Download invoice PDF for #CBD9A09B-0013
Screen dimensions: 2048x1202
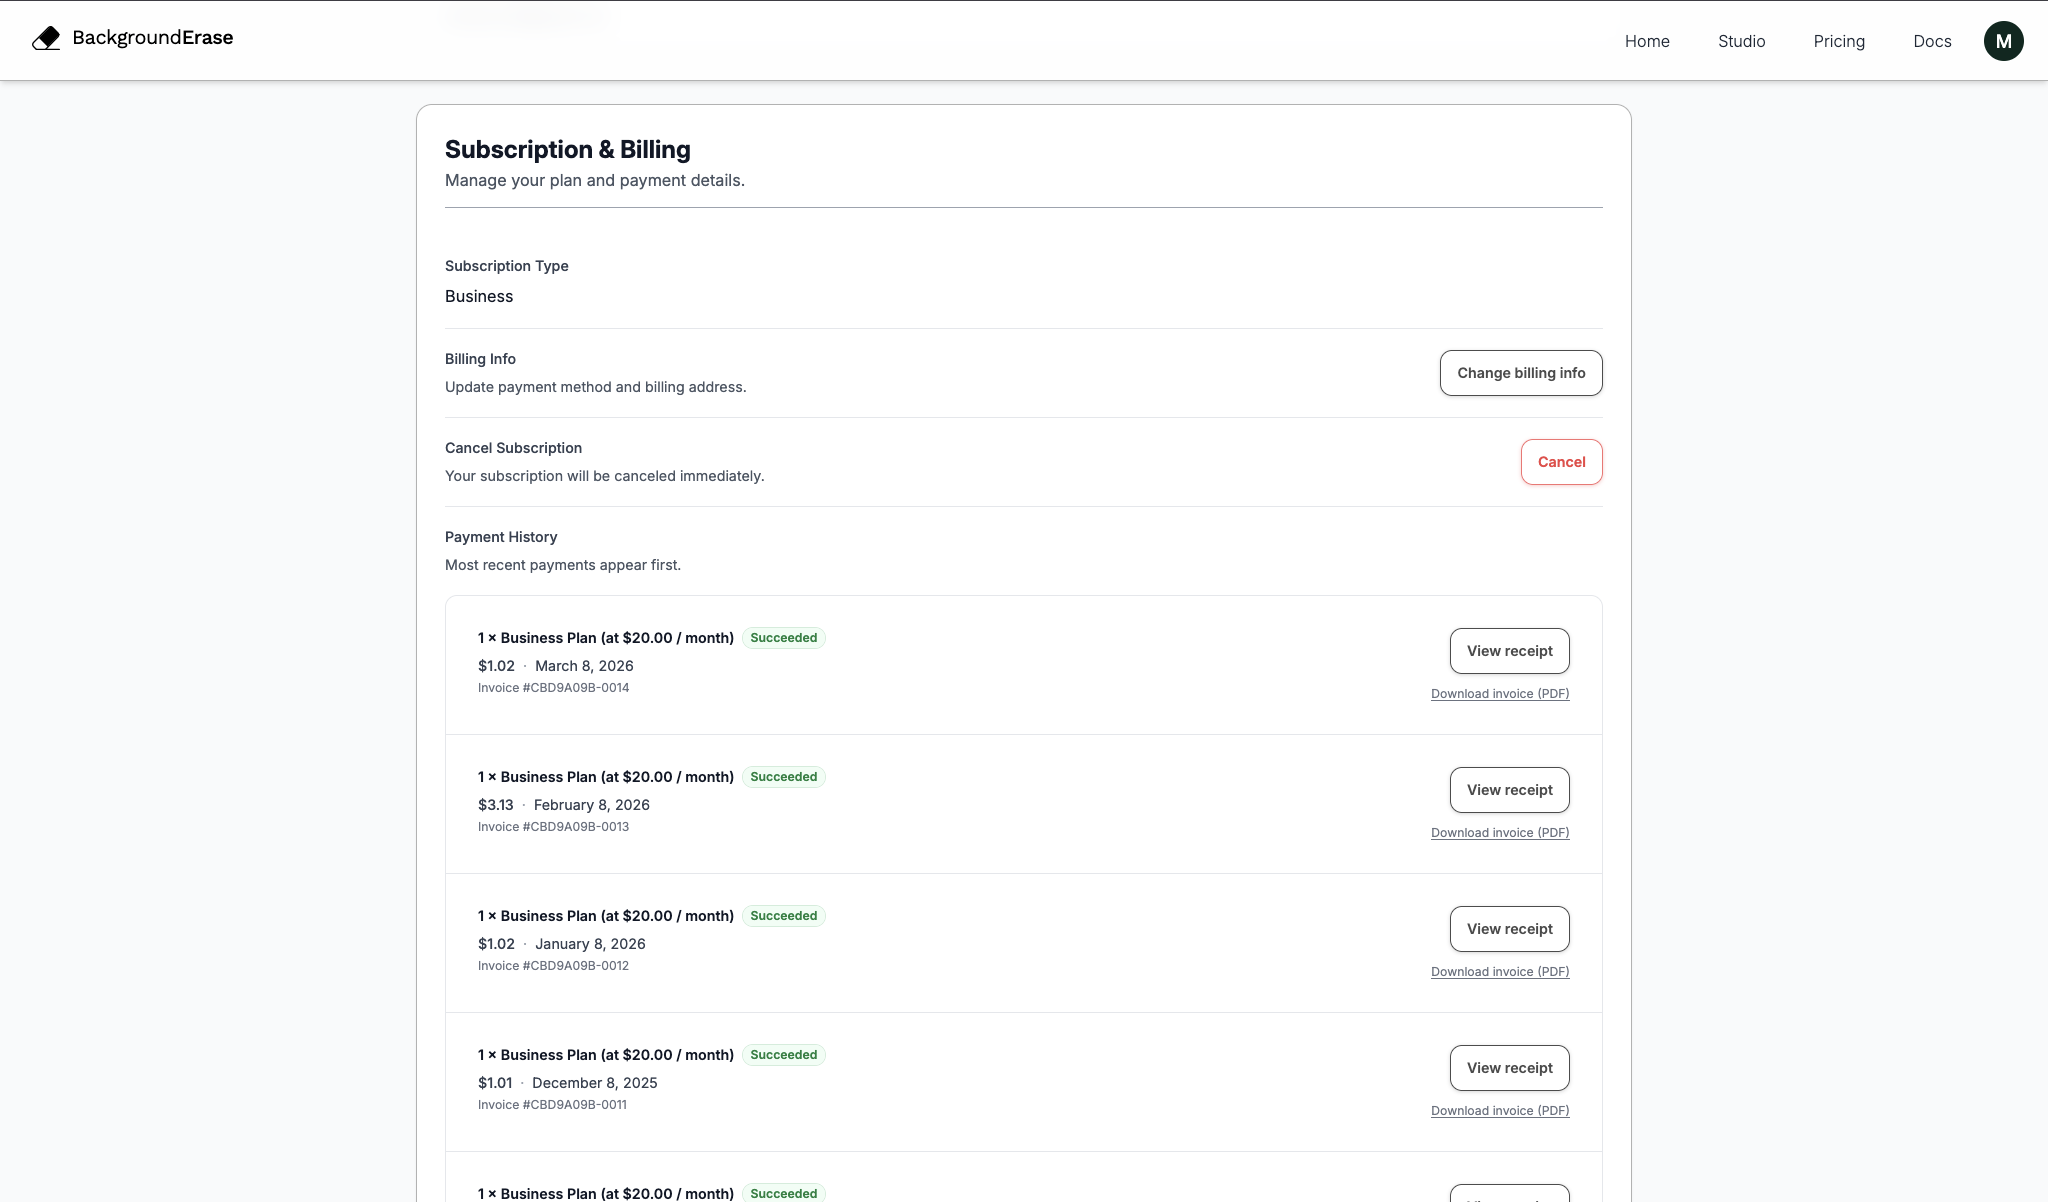1500,833
